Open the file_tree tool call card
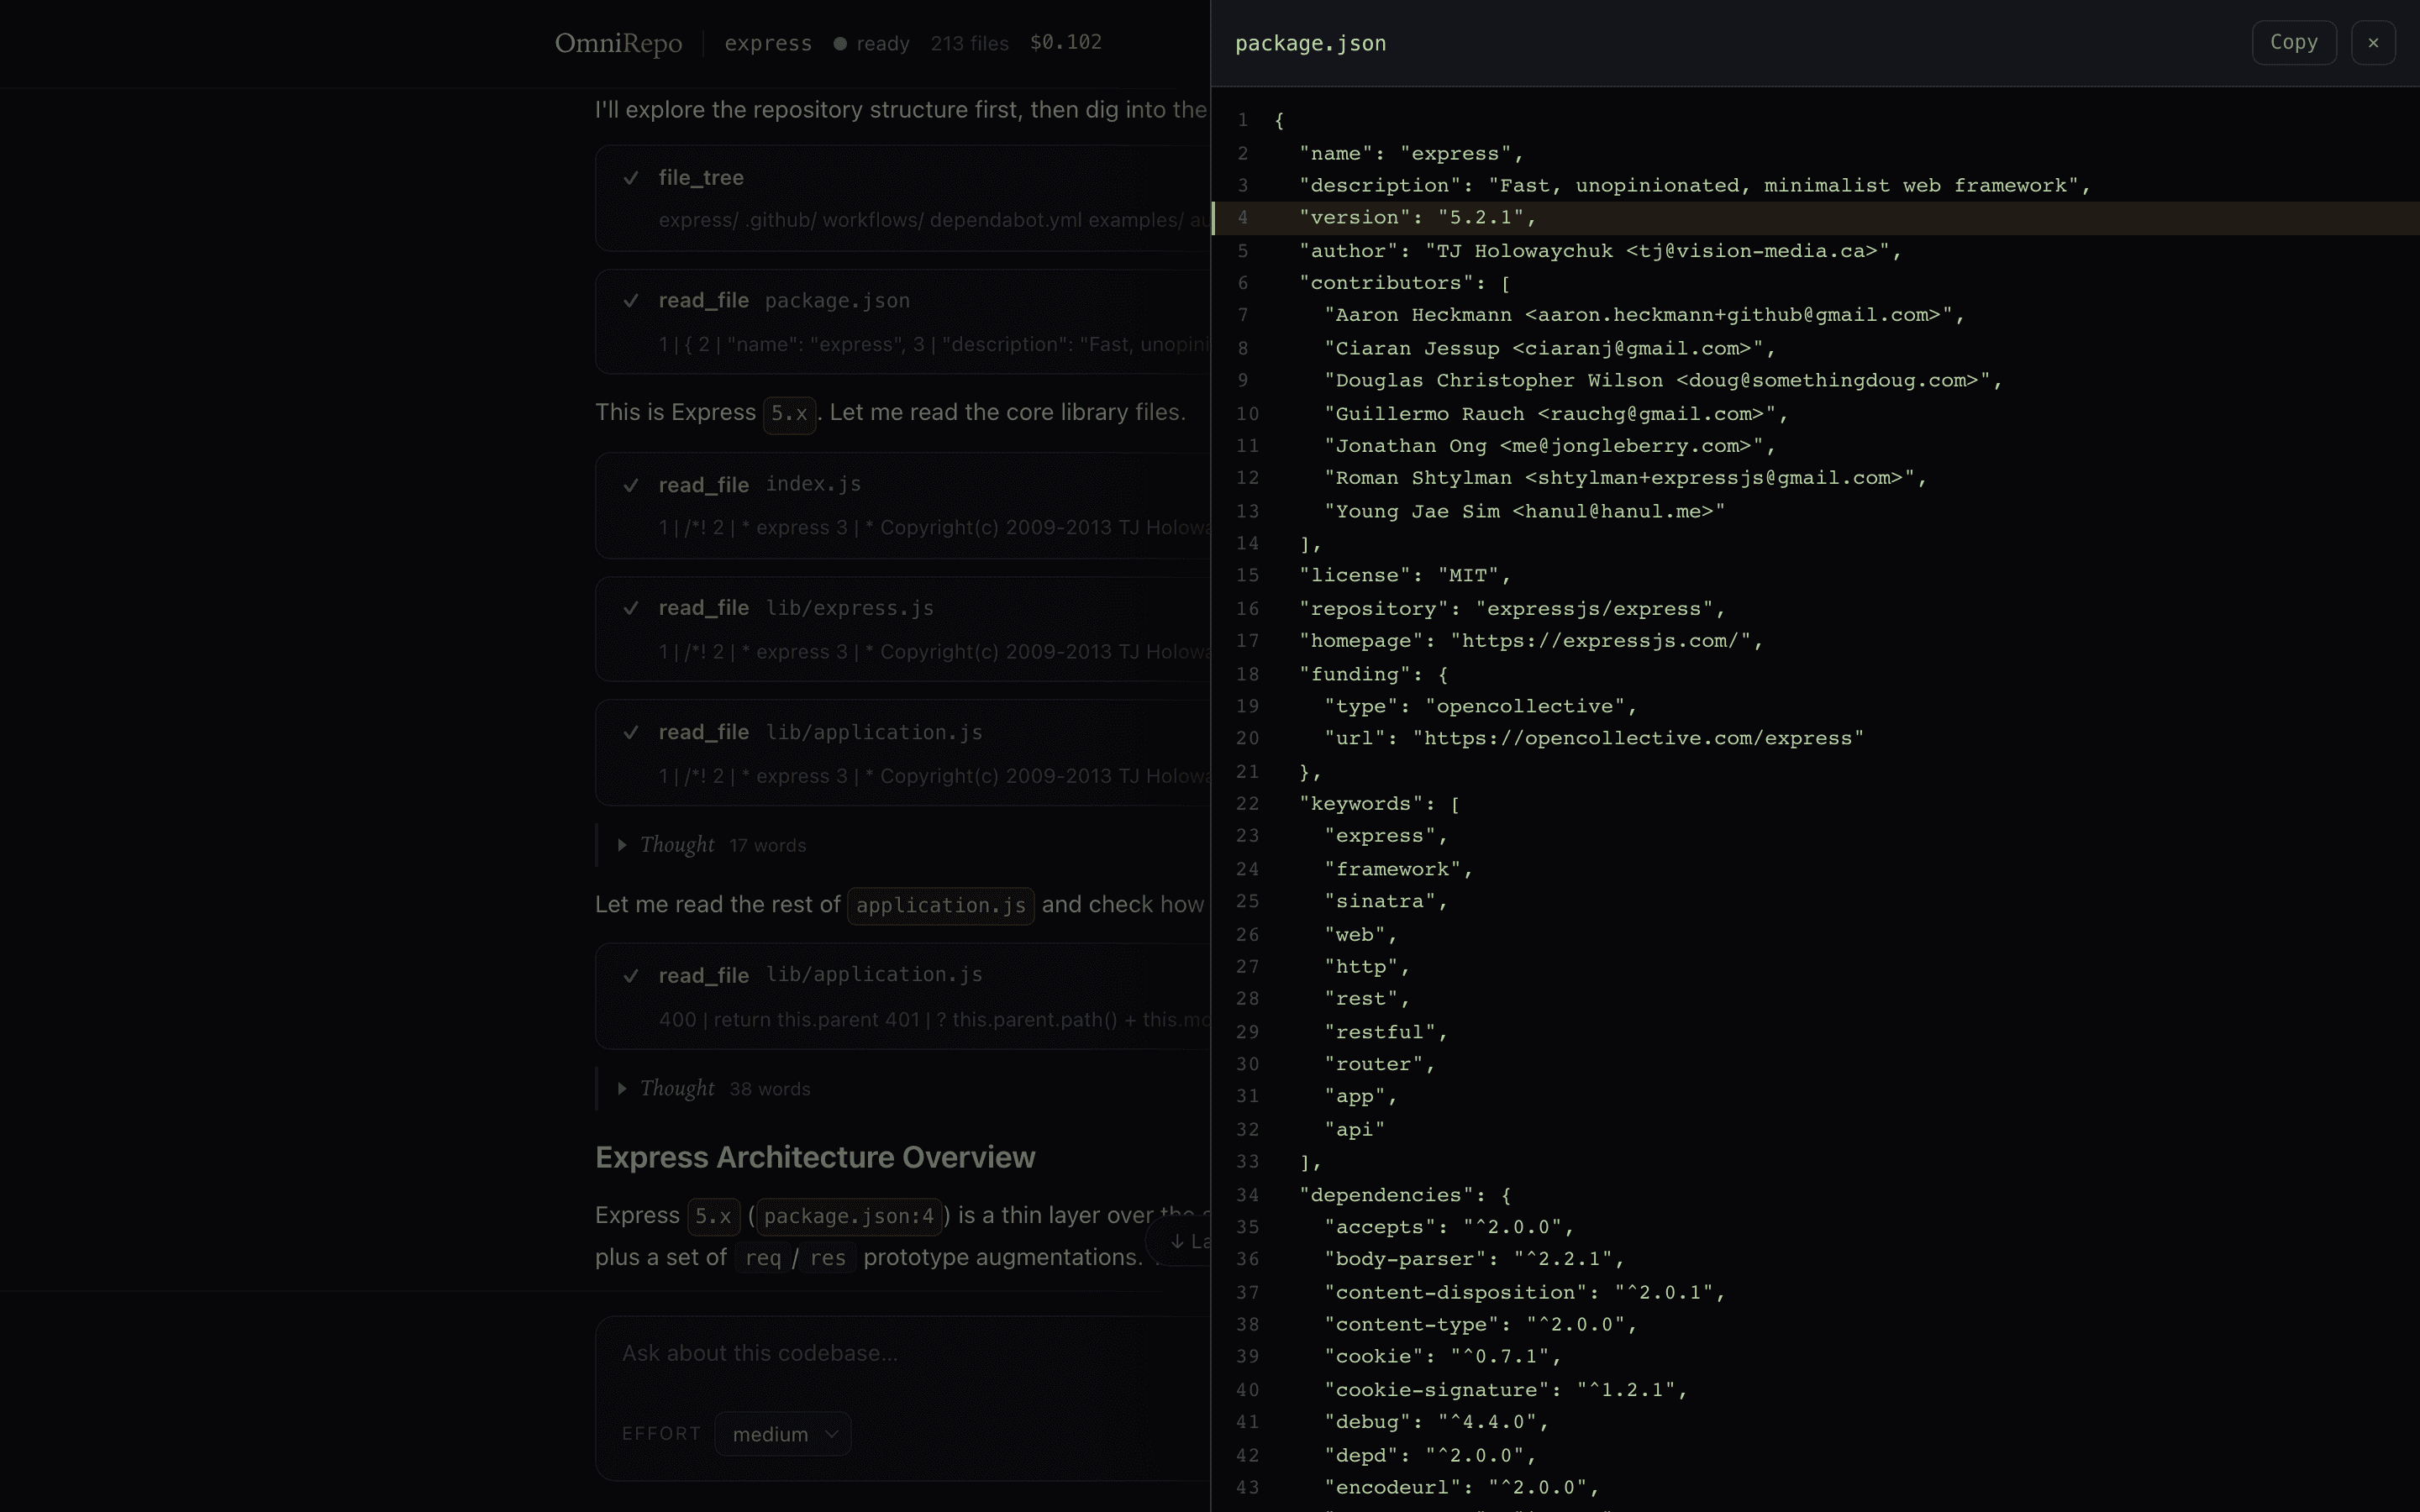The image size is (2420, 1512). 903,198
